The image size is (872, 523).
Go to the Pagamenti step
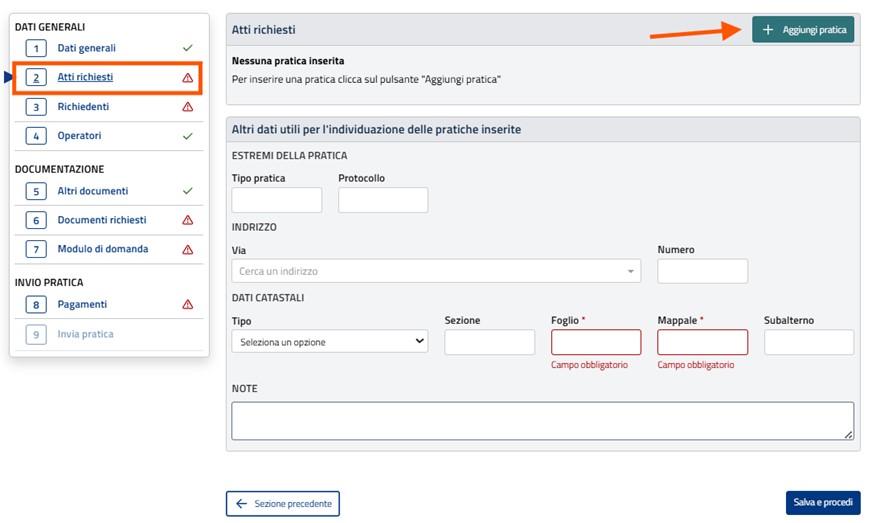[82, 305]
